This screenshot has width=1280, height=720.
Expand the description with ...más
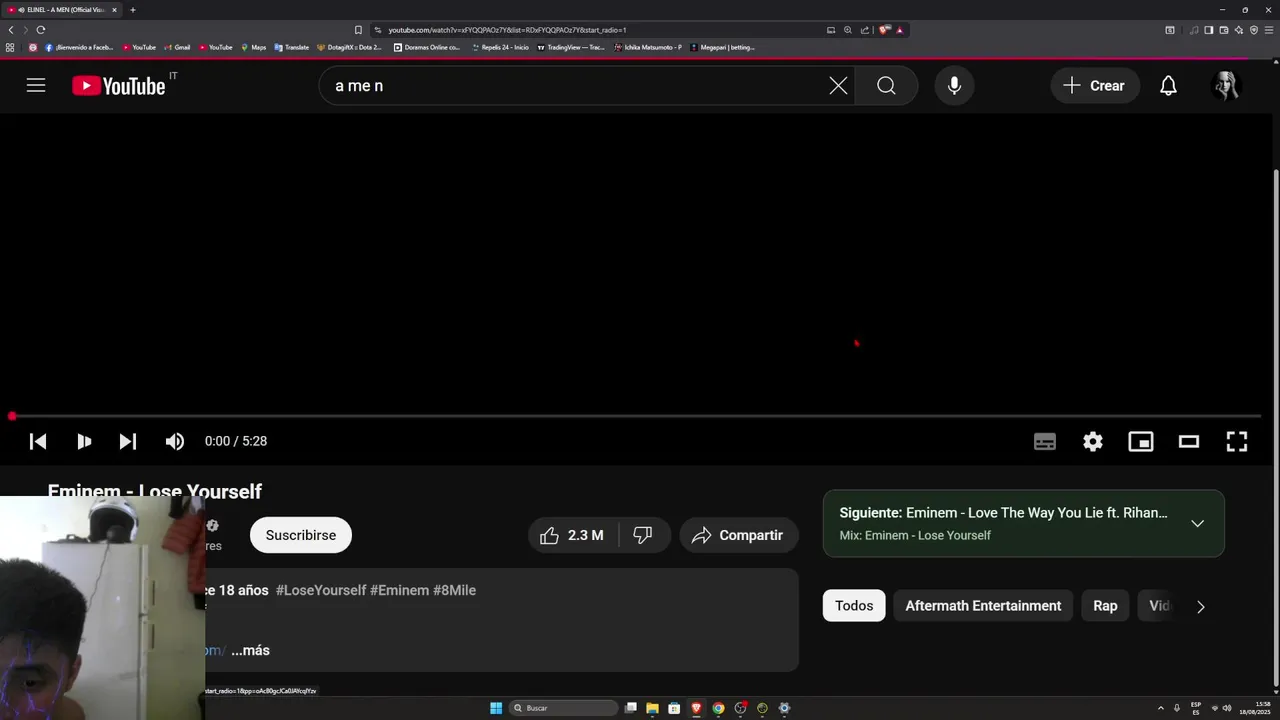click(250, 650)
